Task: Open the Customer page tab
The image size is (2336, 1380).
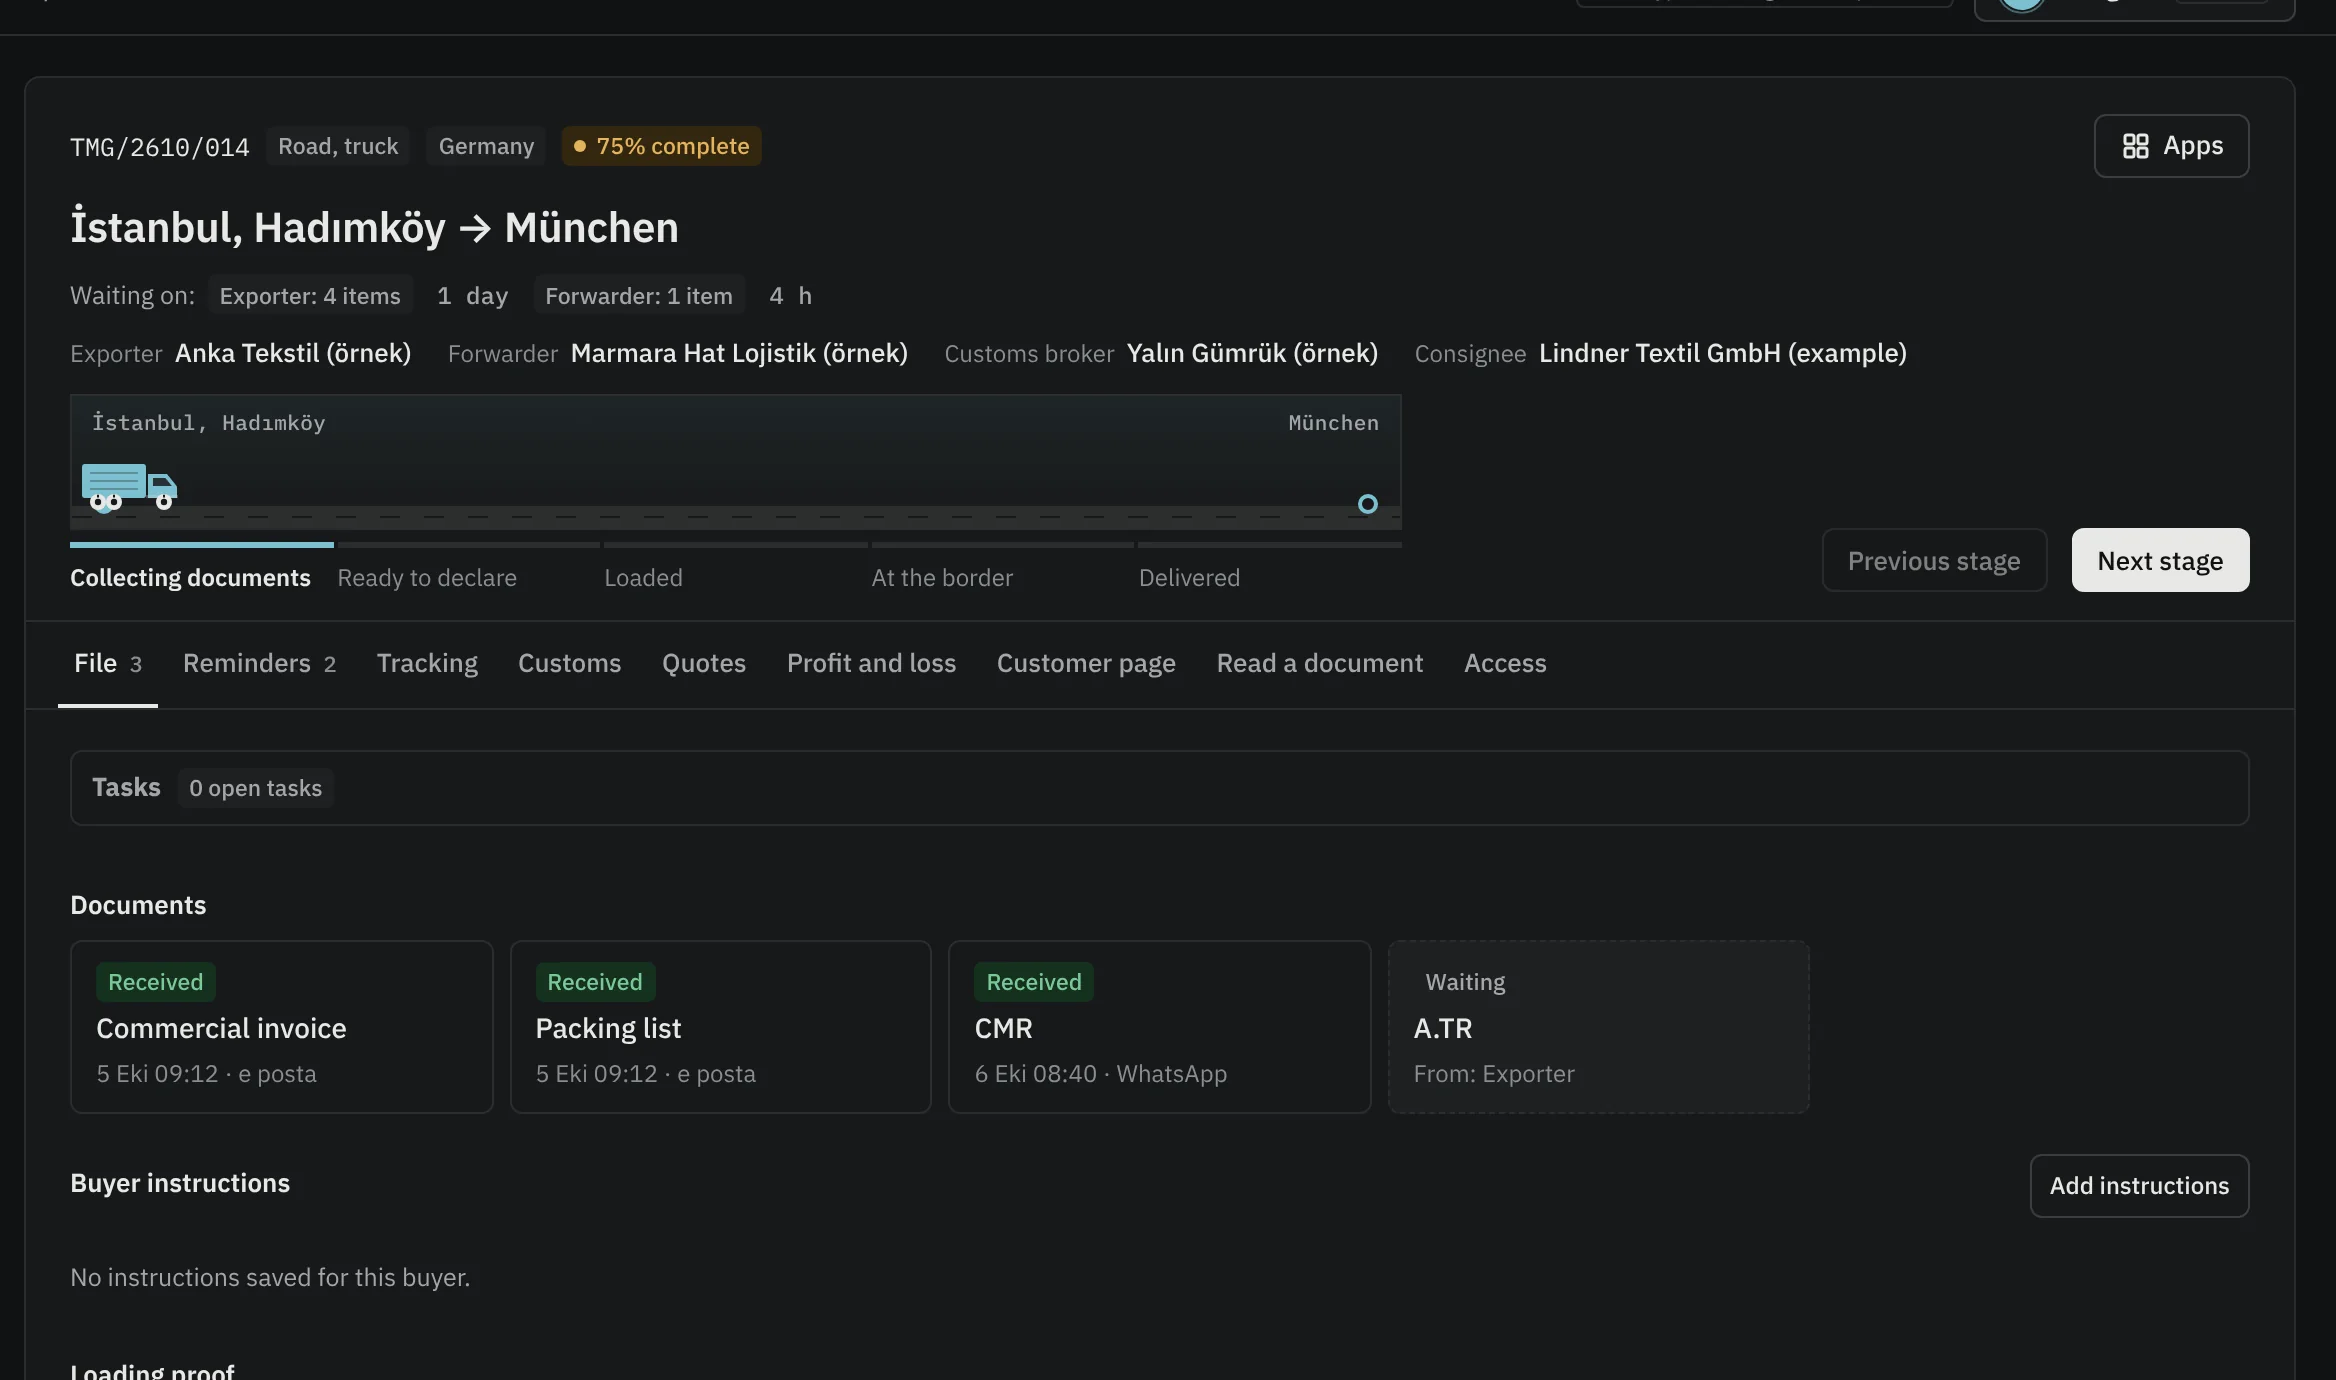Action: (1086, 663)
